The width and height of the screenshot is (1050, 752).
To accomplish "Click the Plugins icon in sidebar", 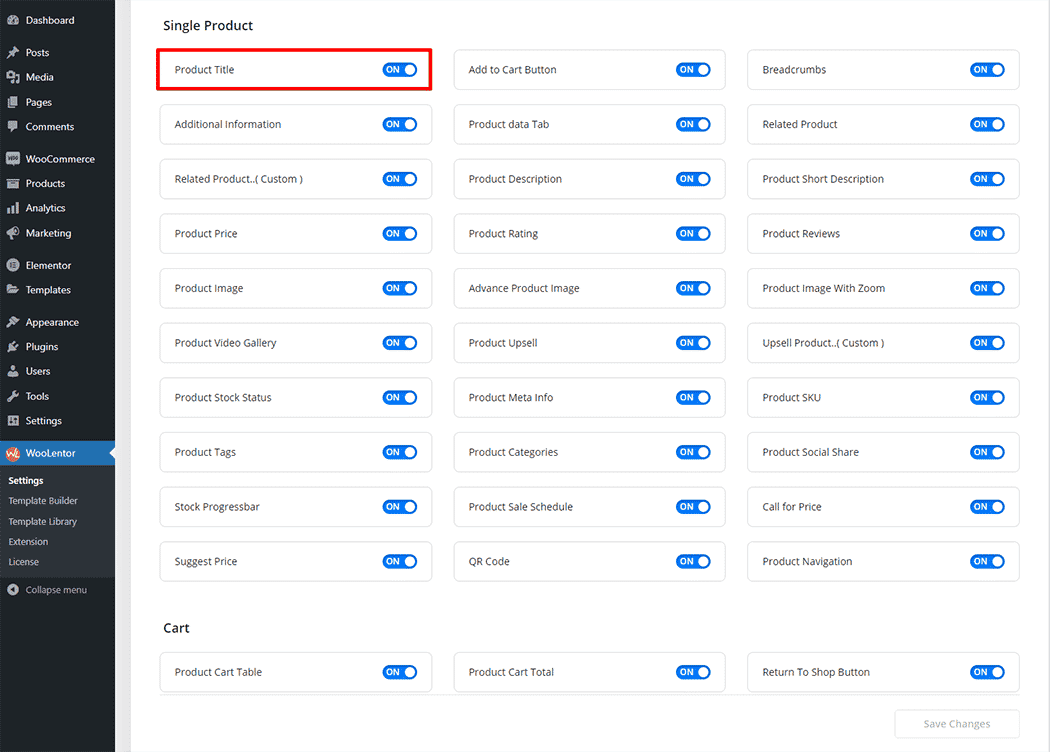I will (13, 347).
